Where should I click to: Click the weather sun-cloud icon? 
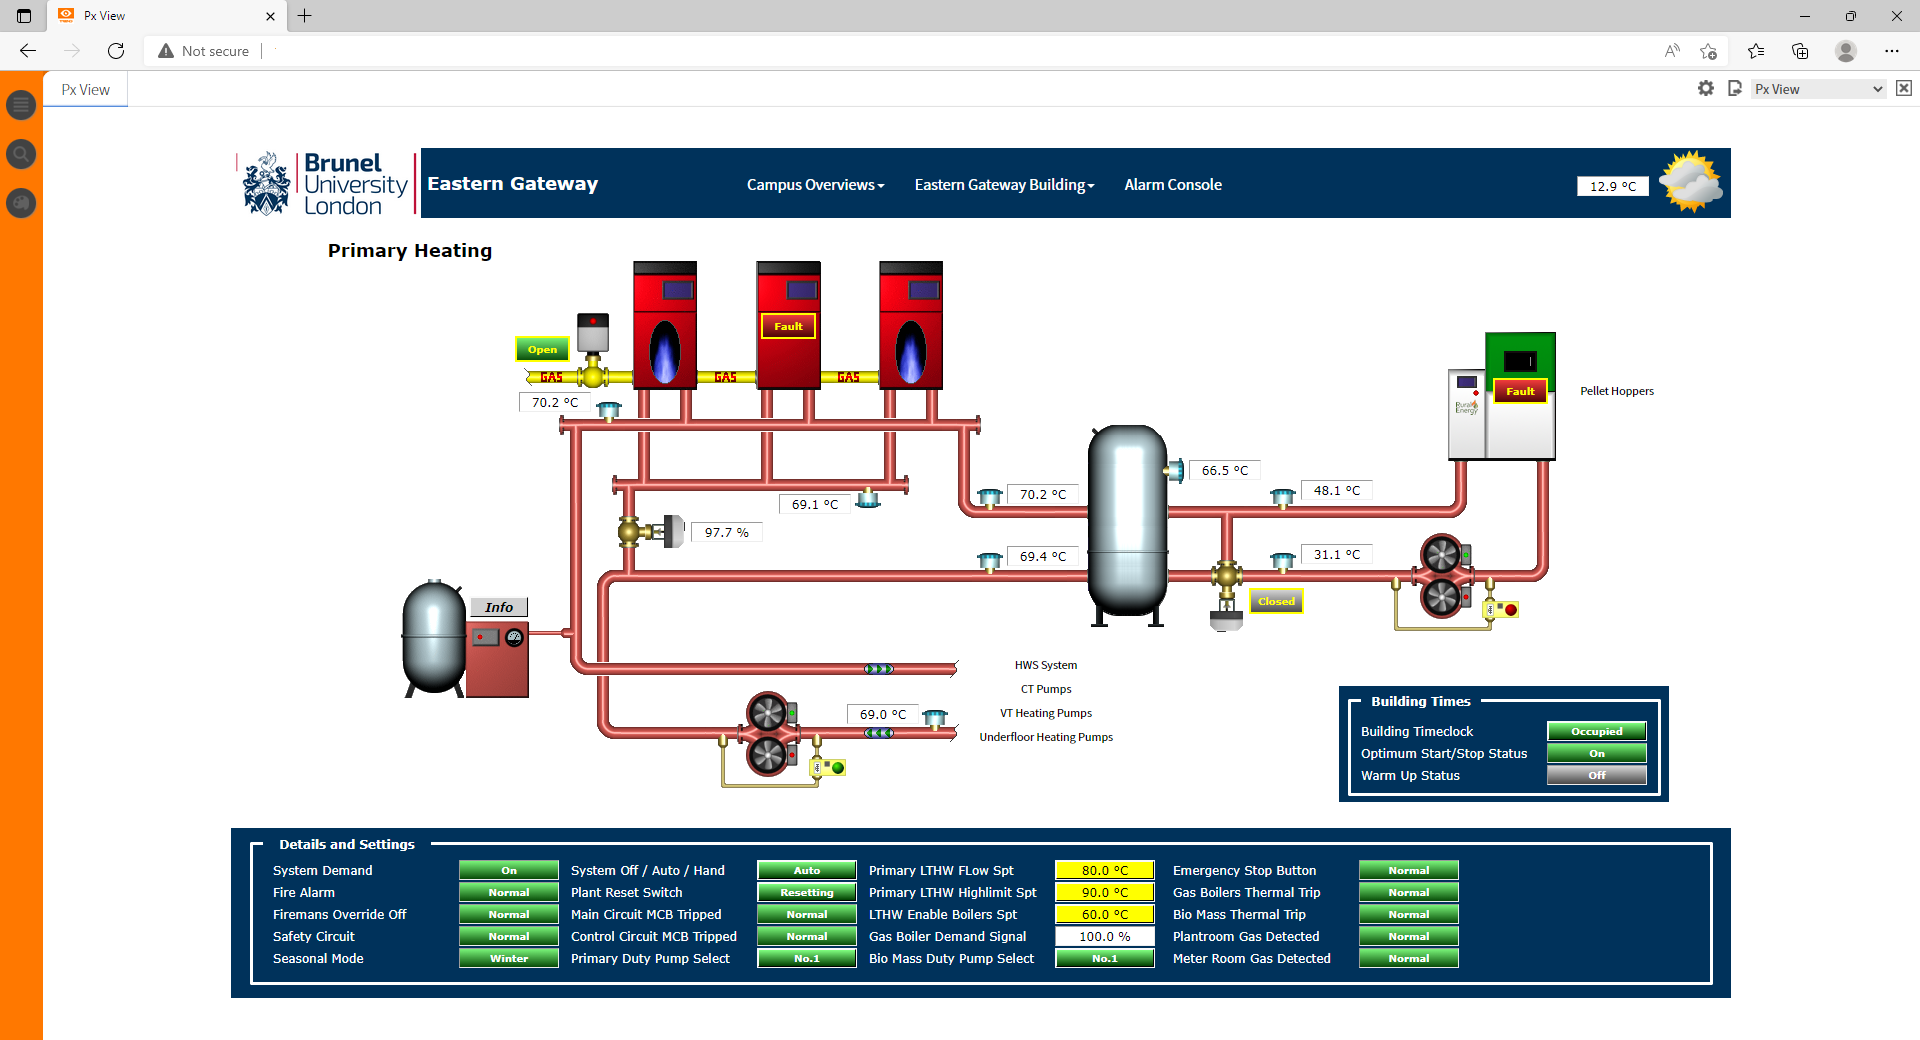1690,182
